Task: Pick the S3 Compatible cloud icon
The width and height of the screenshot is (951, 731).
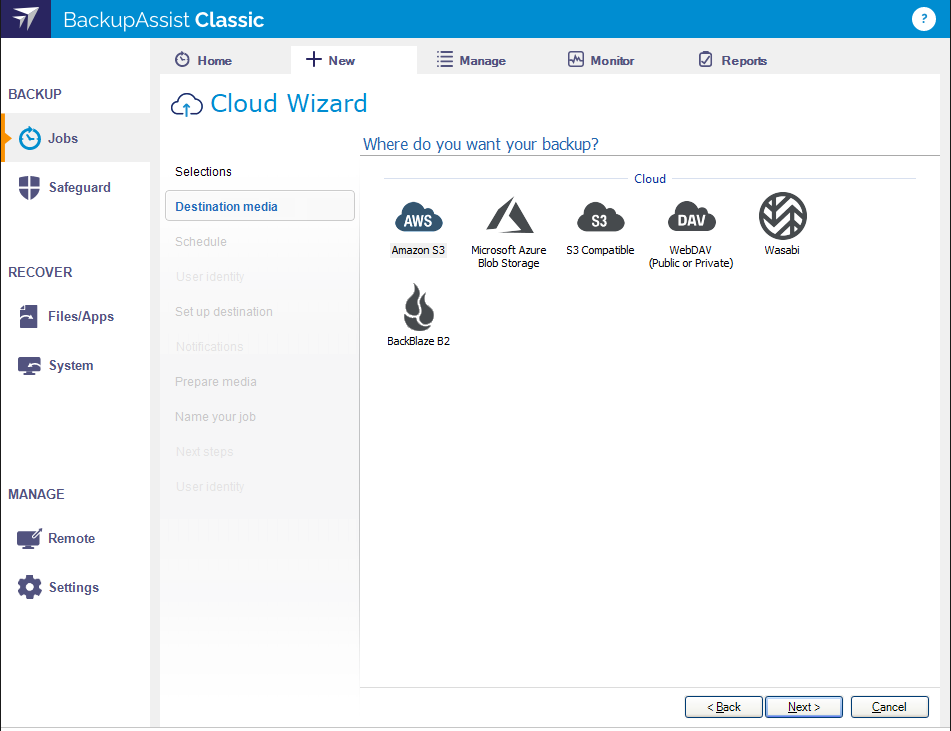Action: pos(600,217)
